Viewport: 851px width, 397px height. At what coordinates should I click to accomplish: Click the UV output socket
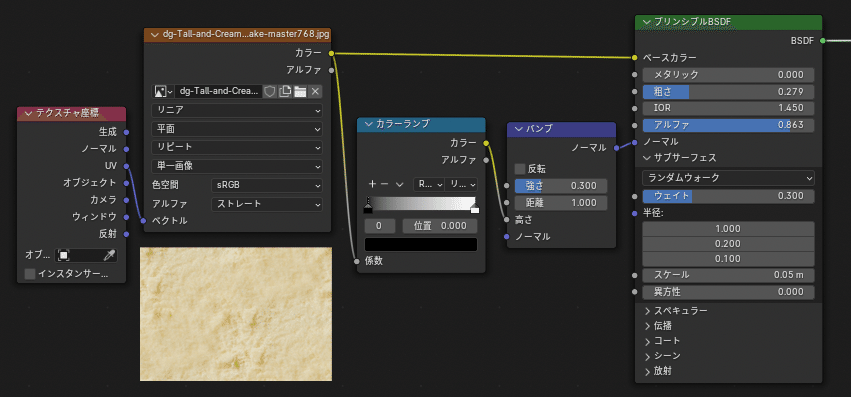pyautogui.click(x=126, y=166)
